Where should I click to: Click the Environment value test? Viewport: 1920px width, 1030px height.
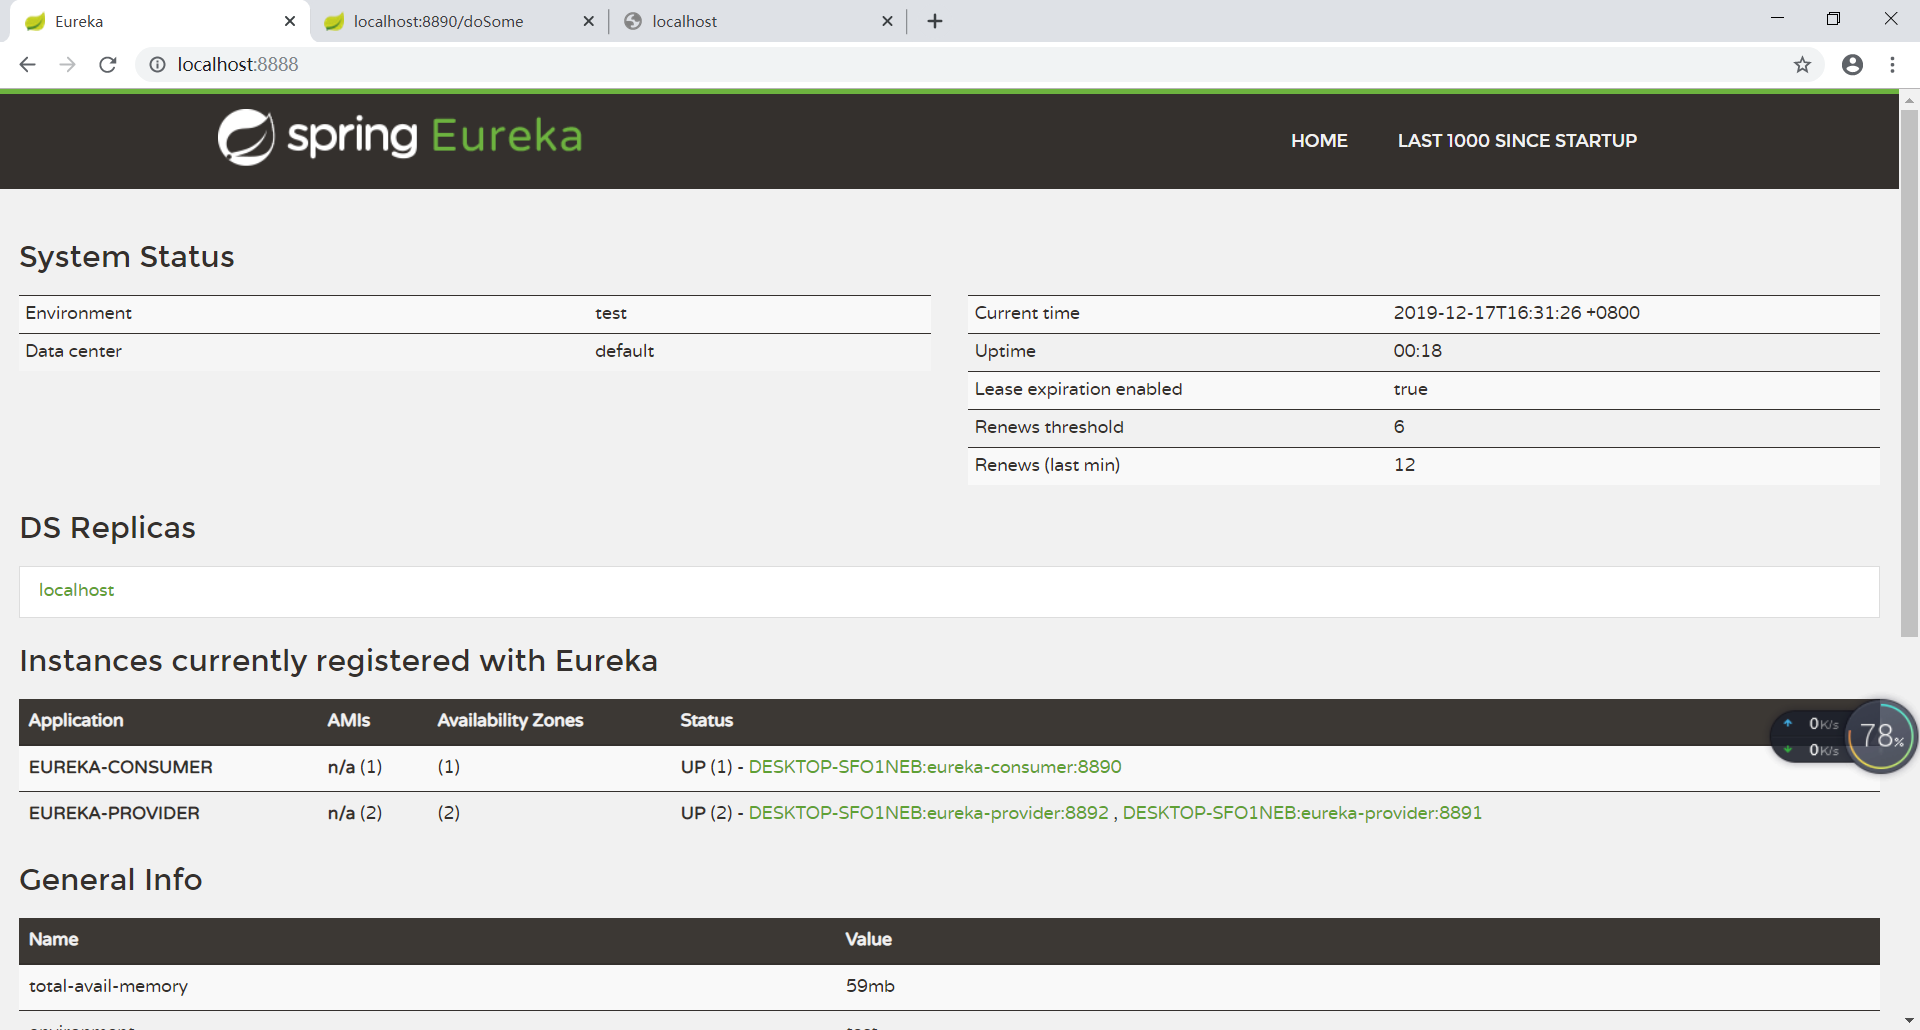pyautogui.click(x=611, y=313)
